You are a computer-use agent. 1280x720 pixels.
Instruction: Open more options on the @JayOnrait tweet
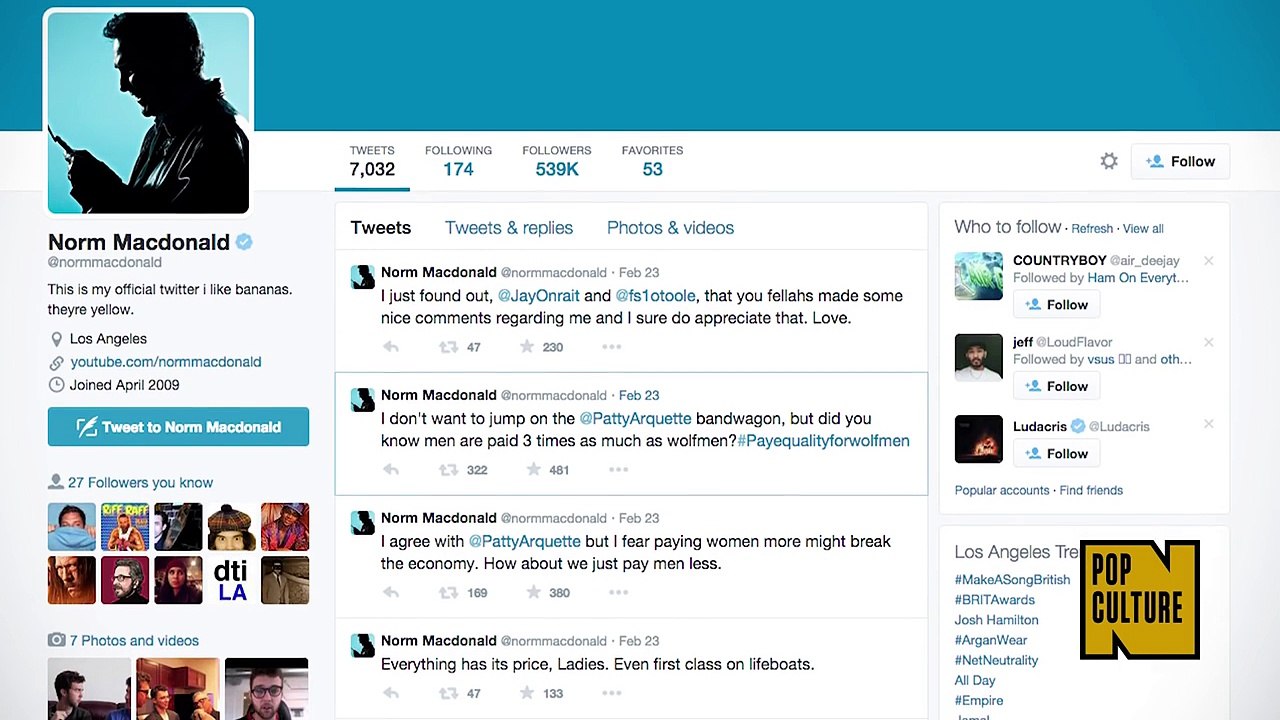(x=611, y=347)
